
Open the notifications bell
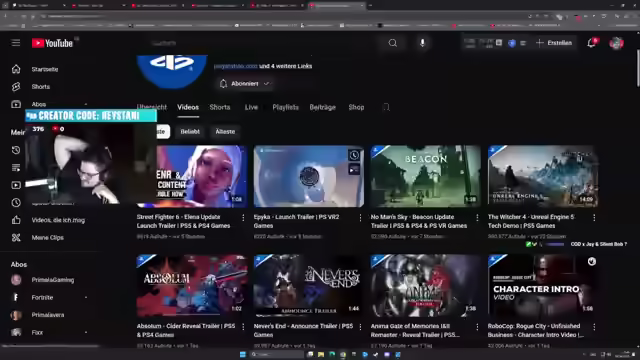[591, 43]
